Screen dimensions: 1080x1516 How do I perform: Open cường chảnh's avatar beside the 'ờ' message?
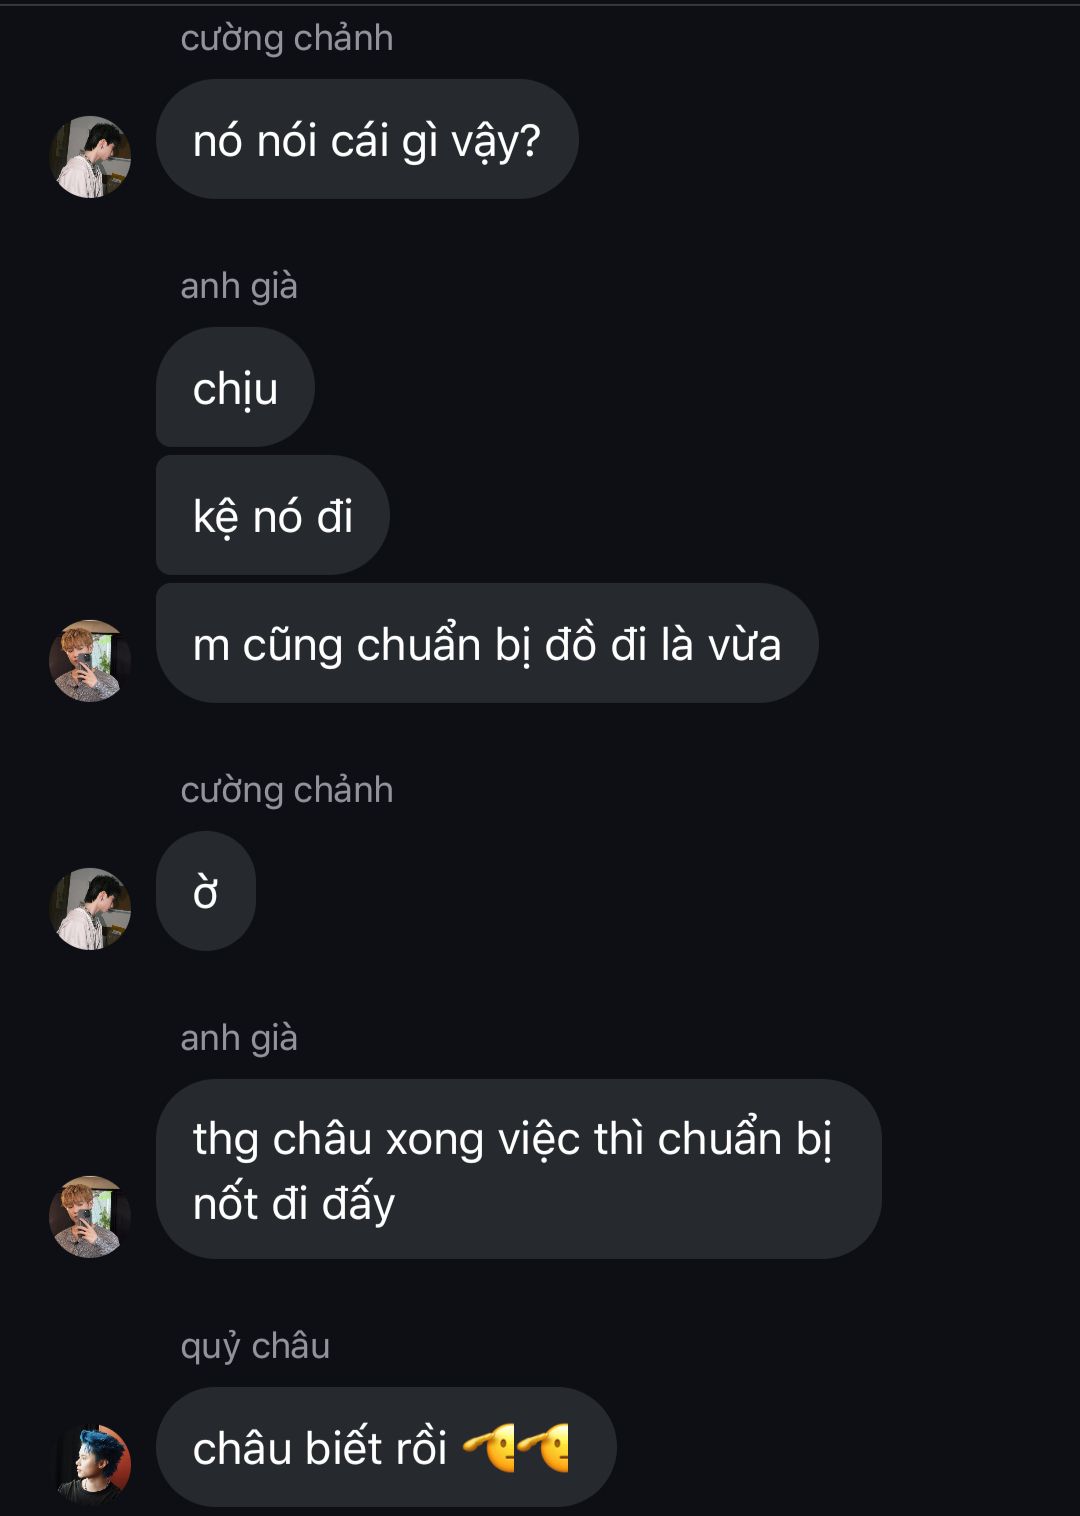point(90,909)
